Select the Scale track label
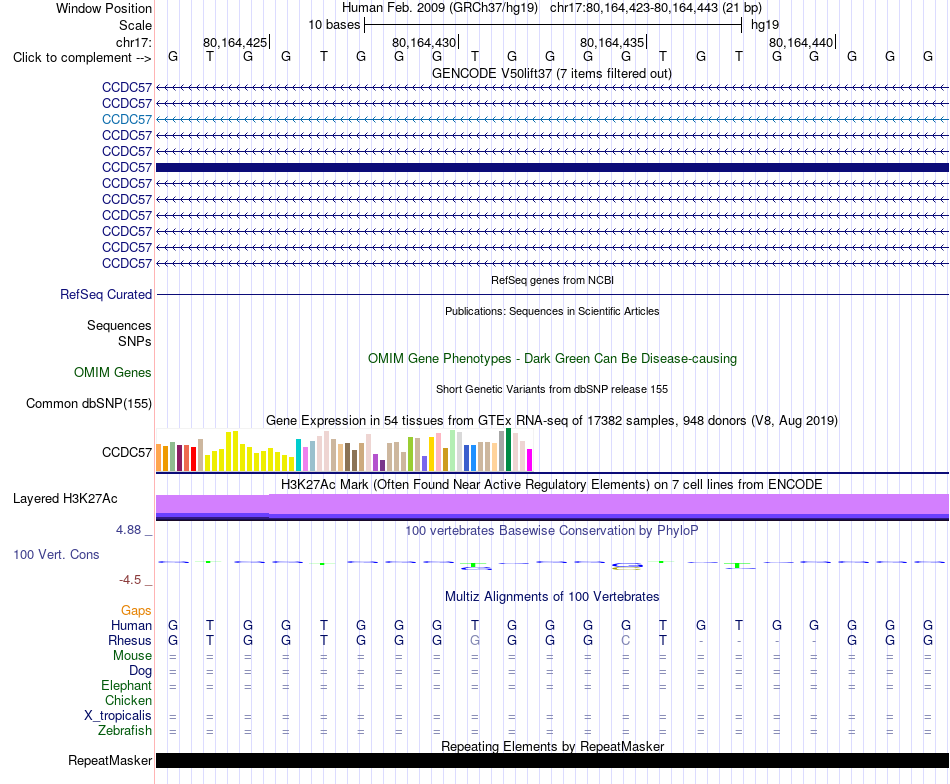950x784 pixels. coord(135,25)
